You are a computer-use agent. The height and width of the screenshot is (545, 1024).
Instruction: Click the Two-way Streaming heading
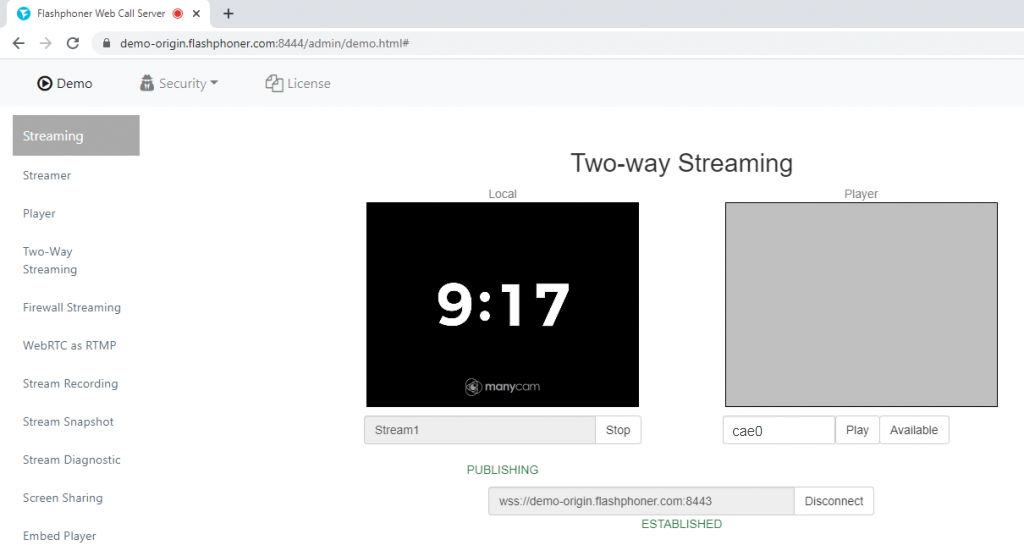(681, 163)
